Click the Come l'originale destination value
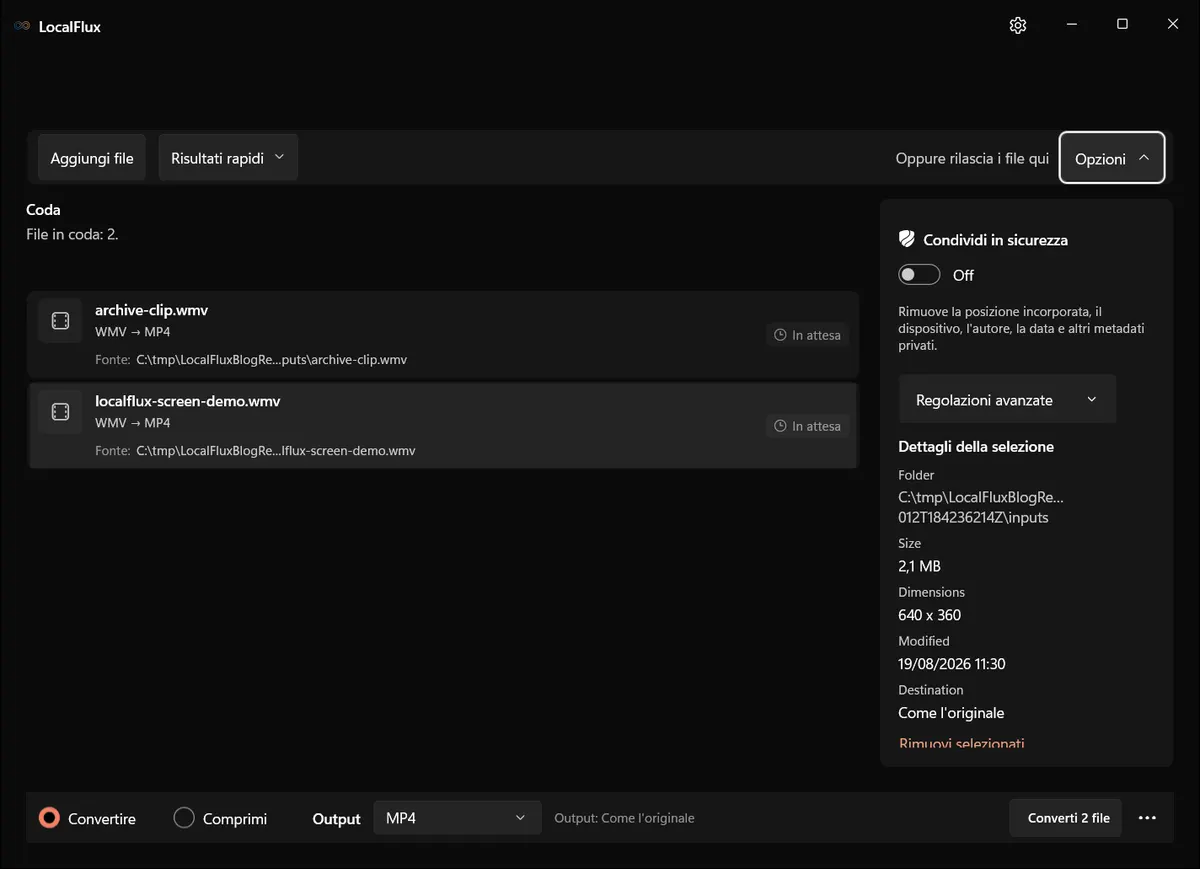Viewport: 1200px width, 869px height. tap(951, 713)
